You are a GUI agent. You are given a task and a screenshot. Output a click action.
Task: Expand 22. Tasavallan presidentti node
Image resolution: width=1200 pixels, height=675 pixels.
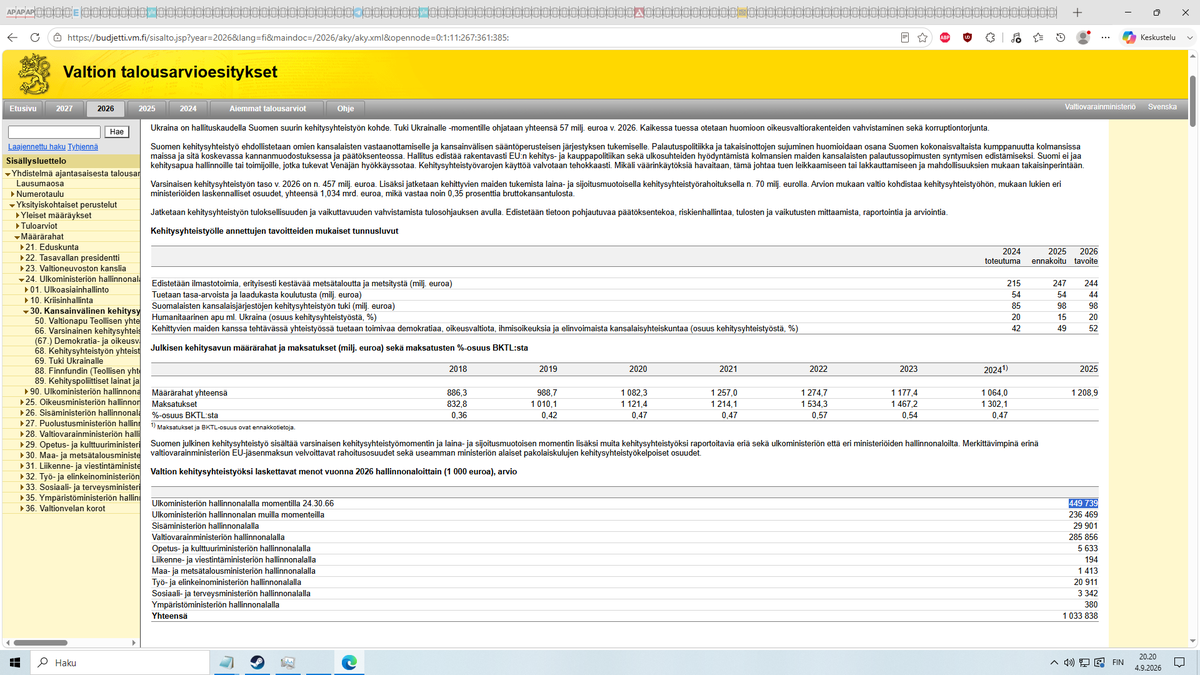23,257
